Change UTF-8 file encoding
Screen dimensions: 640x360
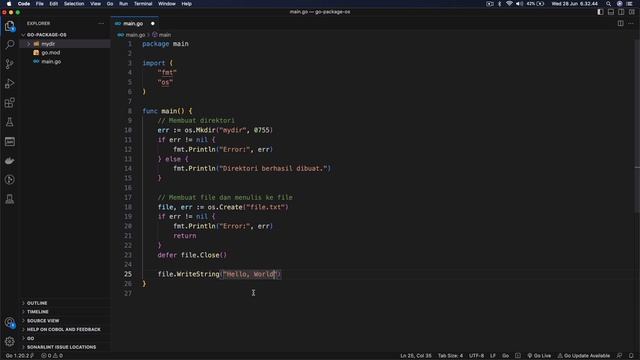click(x=476, y=356)
